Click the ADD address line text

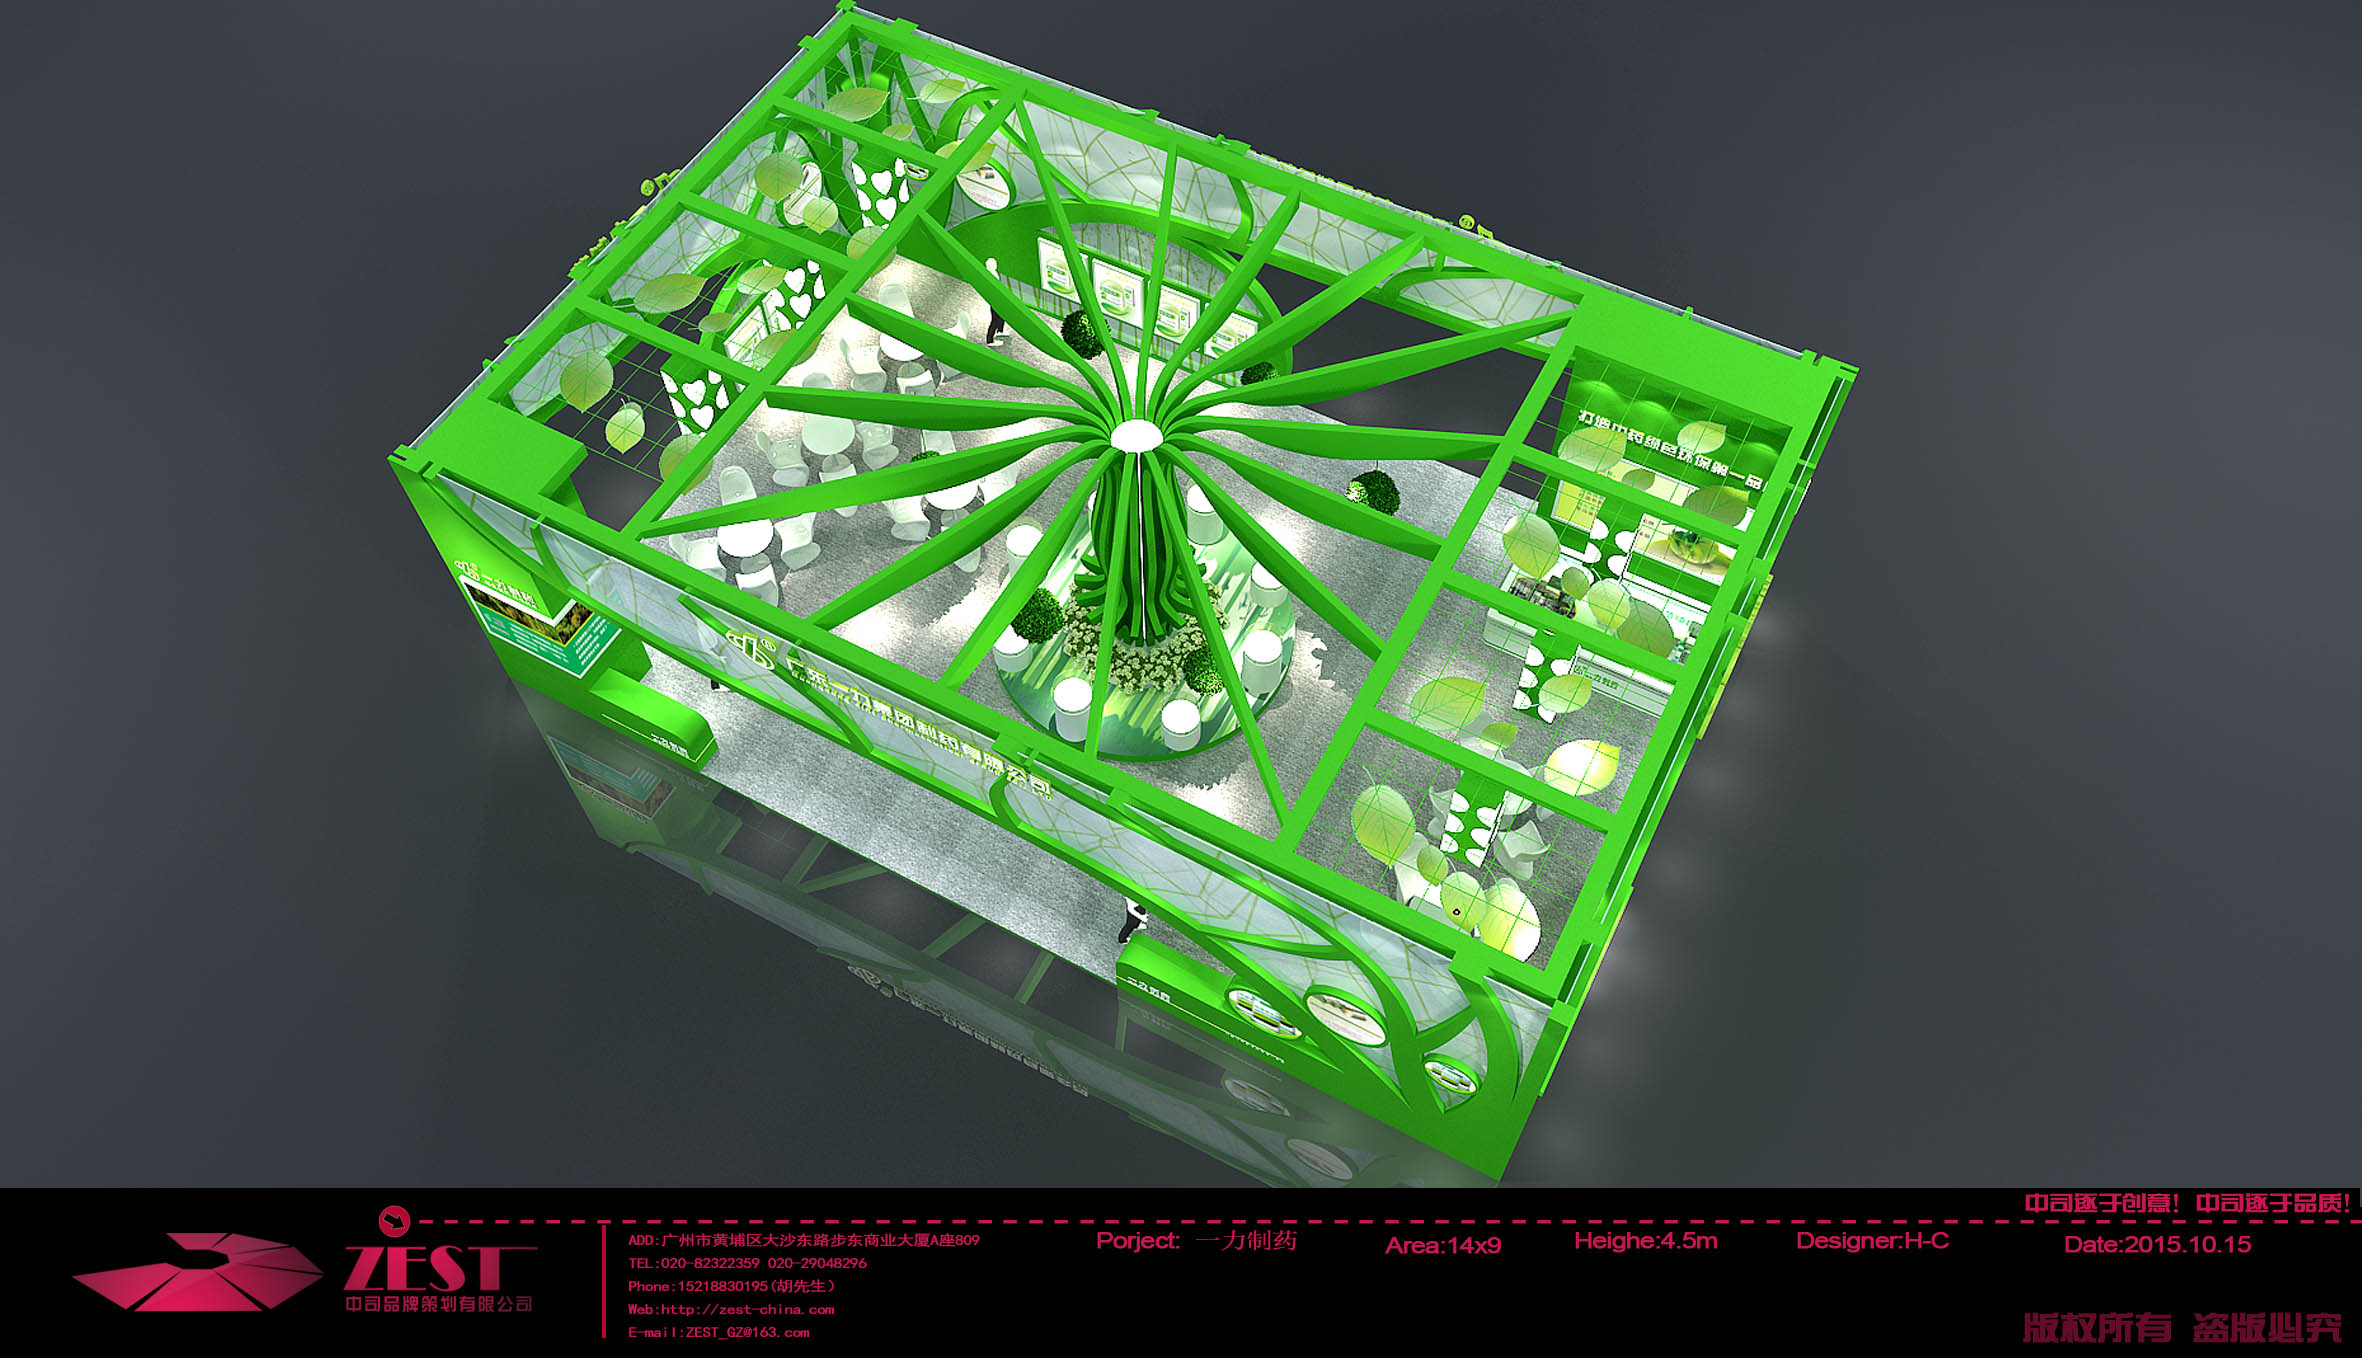804,1240
